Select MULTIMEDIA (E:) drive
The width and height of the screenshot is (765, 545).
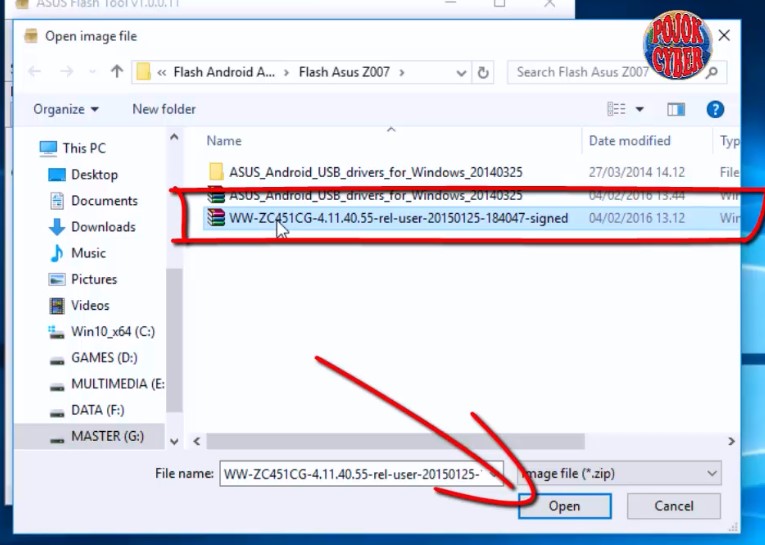click(x=117, y=384)
